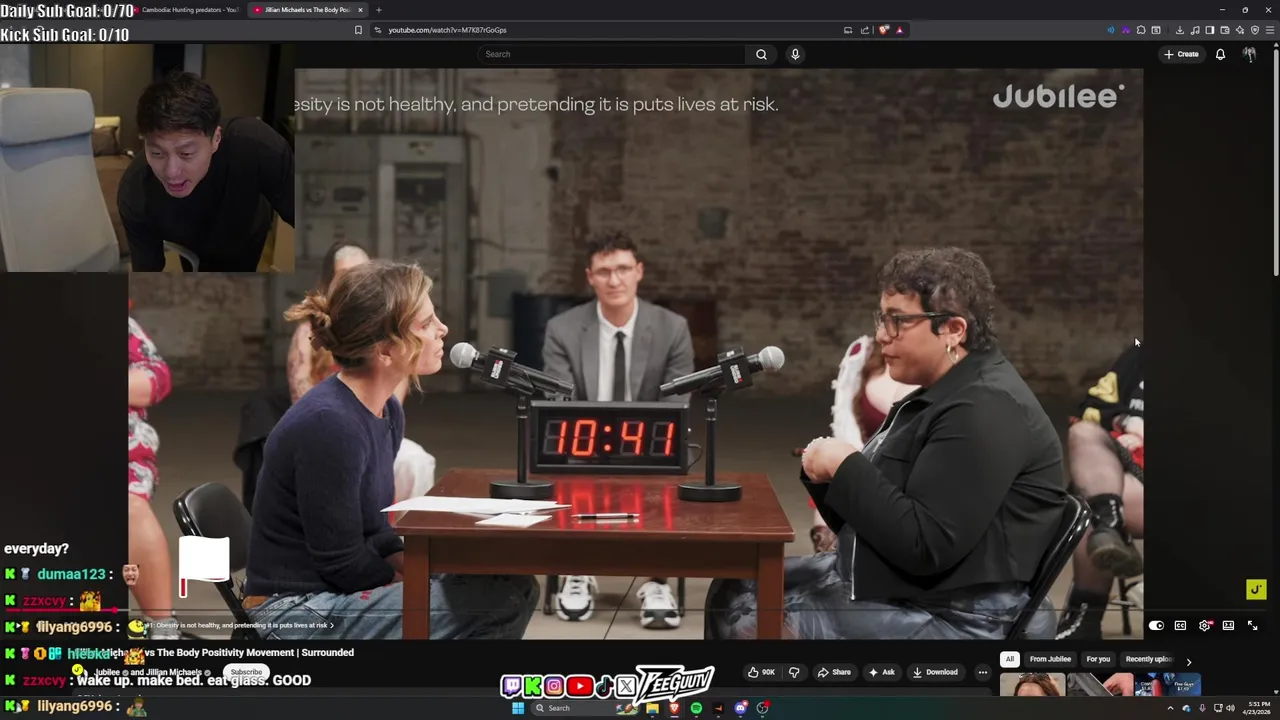Open browser extensions puzzle icon
Image resolution: width=1280 pixels, height=720 pixels.
[x=1141, y=30]
